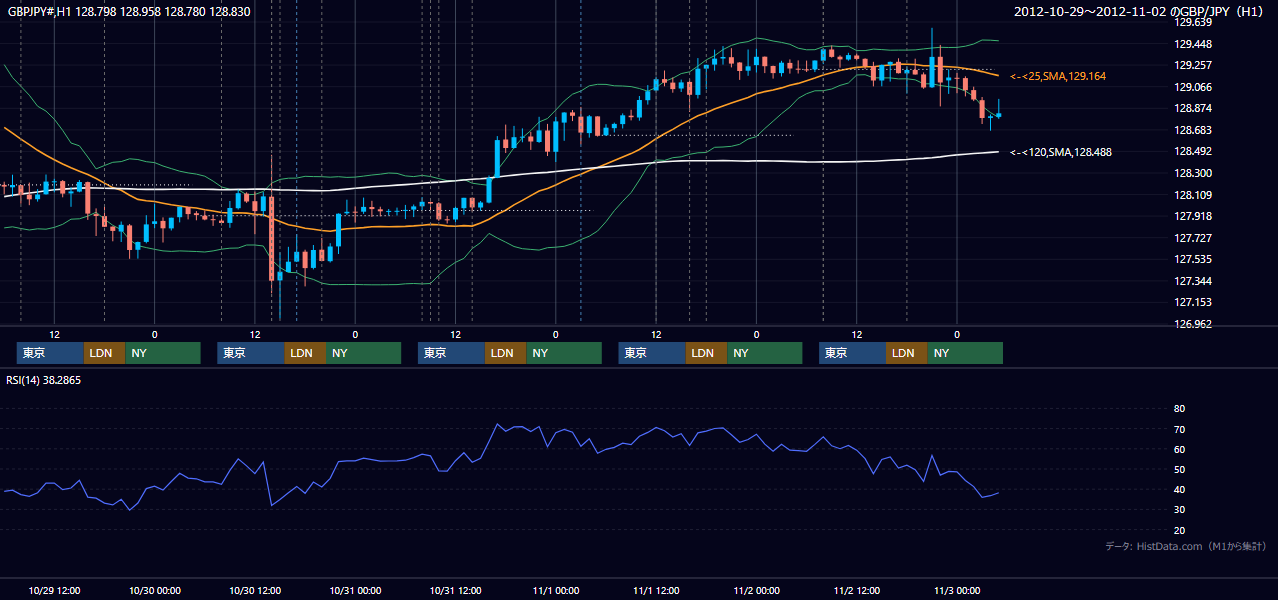Click the RSI(14) 38.2865 indicator label
The width and height of the screenshot is (1278, 600).
43,381
